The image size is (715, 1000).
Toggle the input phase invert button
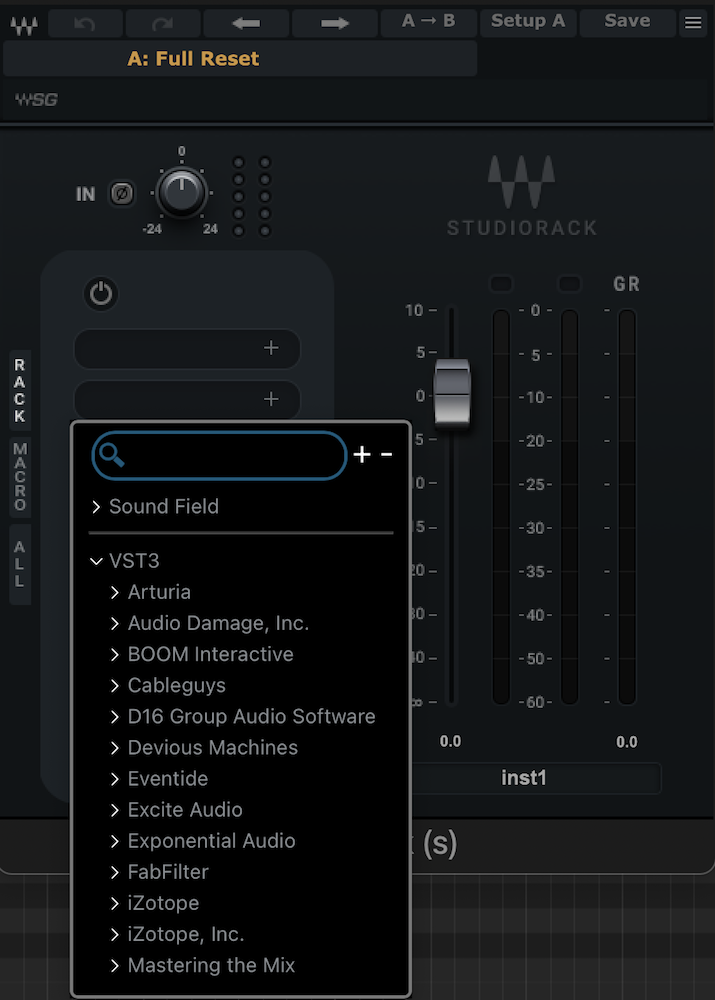(x=122, y=193)
